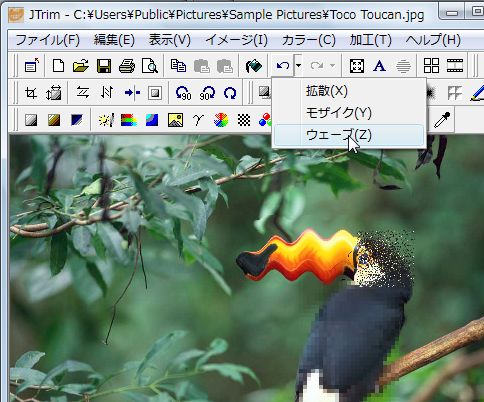Select the eyedropper color picker icon
Screen dimensions: 484x402
(x=442, y=120)
